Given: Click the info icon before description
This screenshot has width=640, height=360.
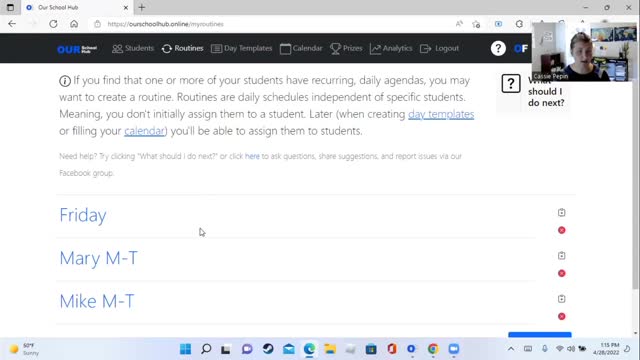Looking at the screenshot, I should (x=65, y=81).
